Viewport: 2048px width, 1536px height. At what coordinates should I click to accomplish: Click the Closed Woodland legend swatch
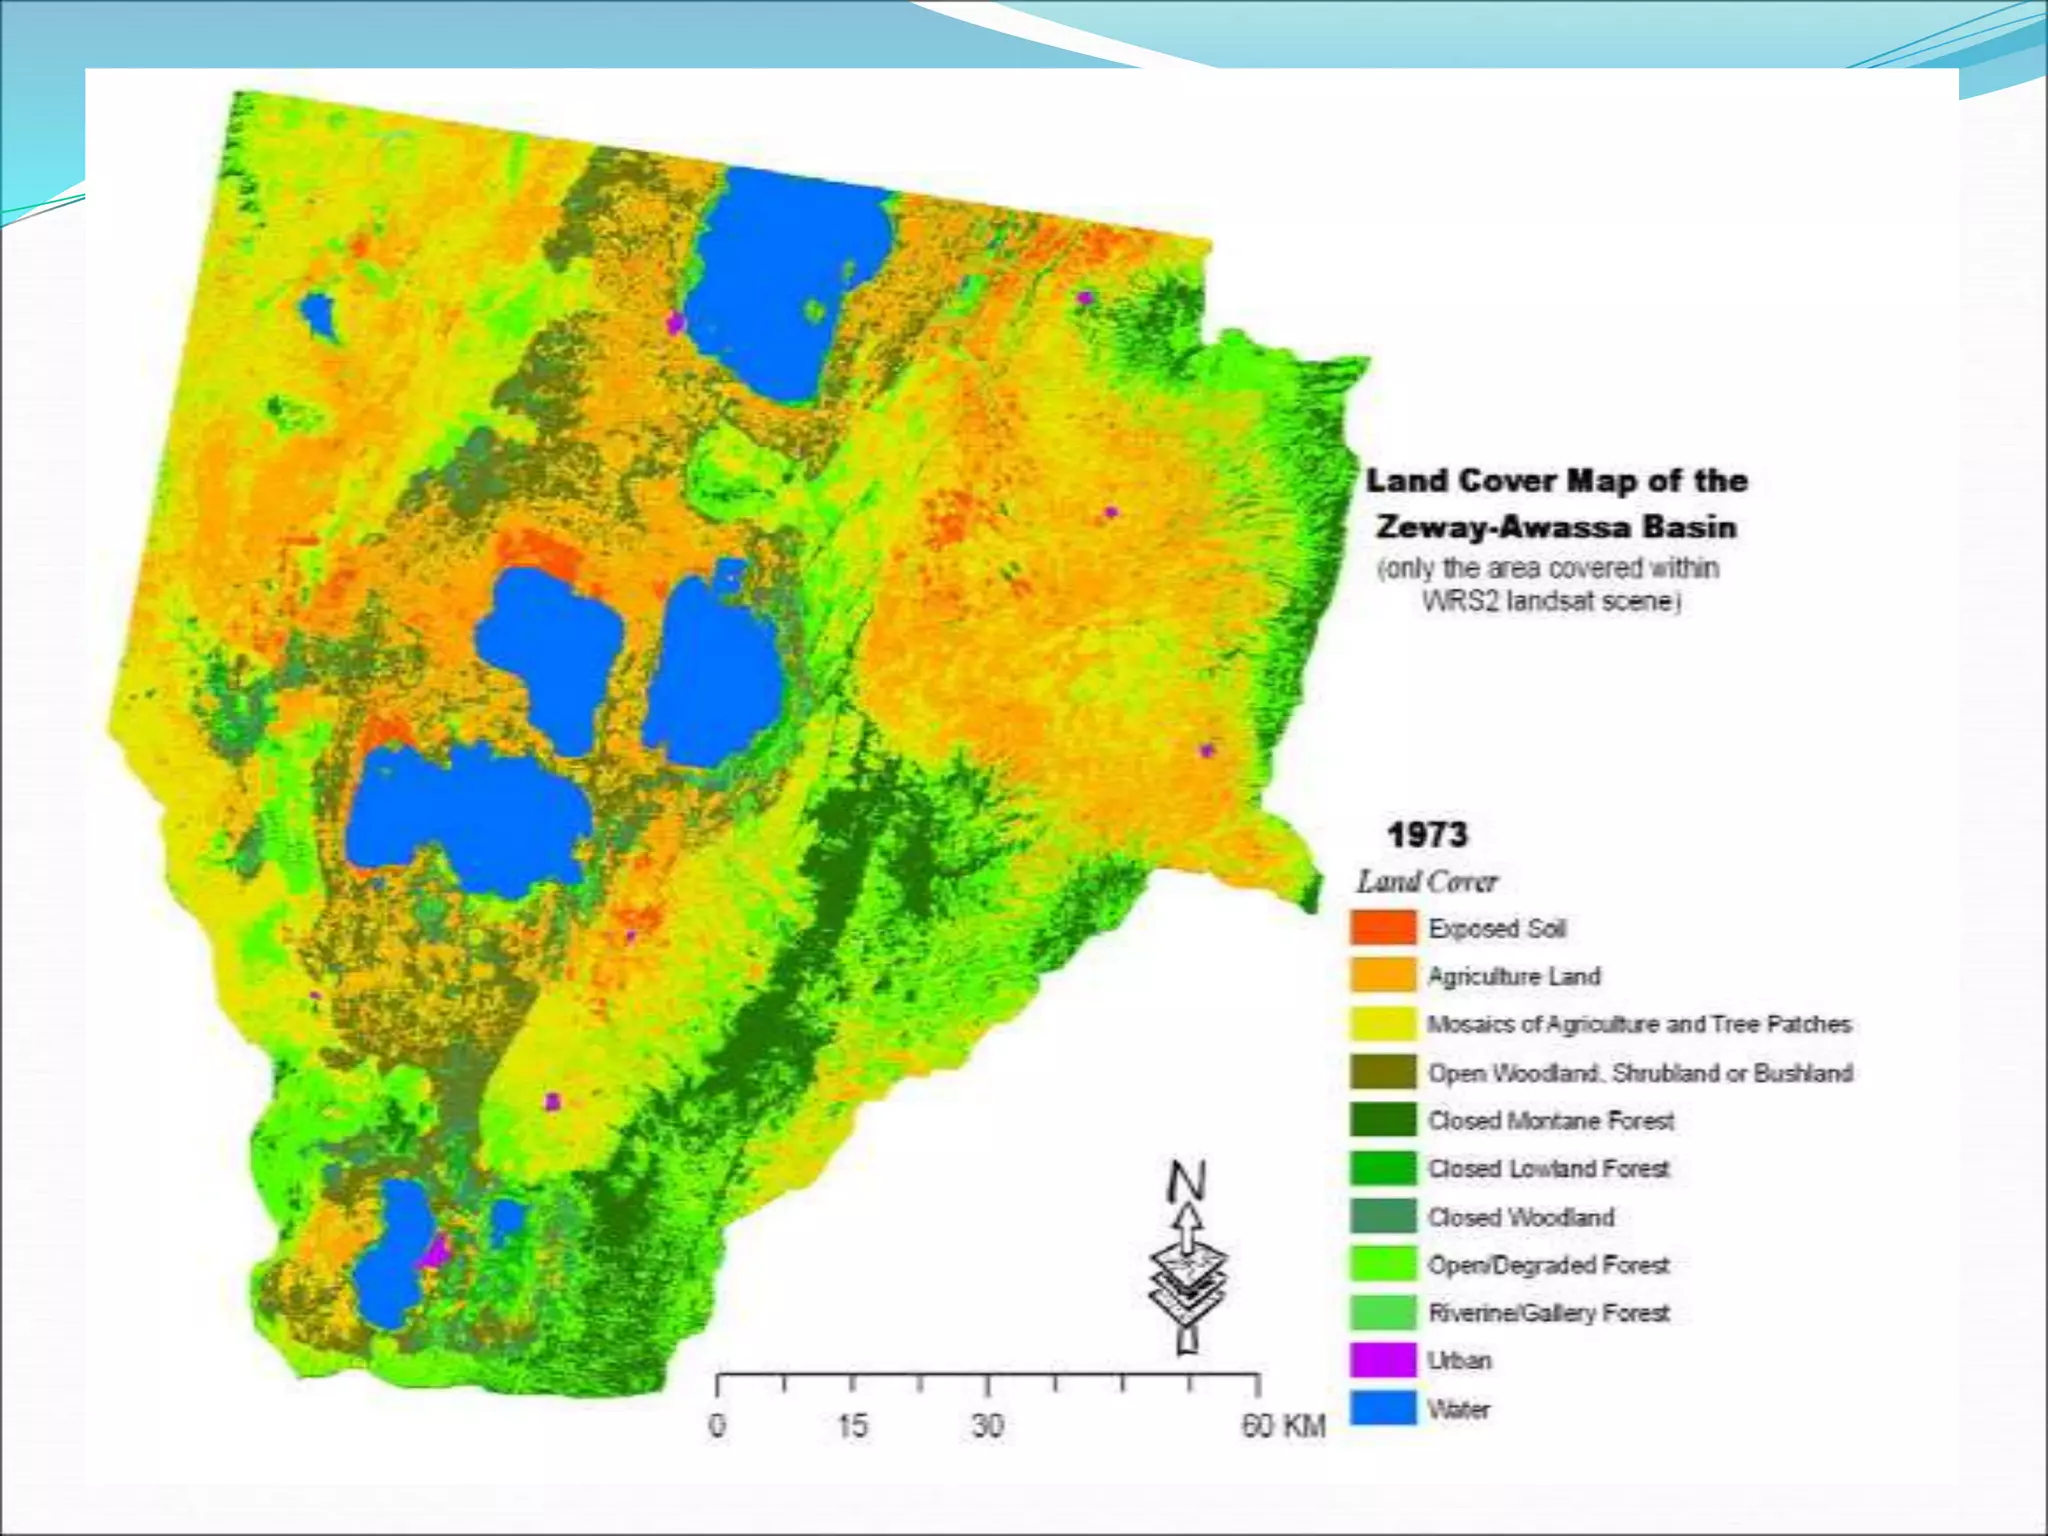click(1383, 1216)
